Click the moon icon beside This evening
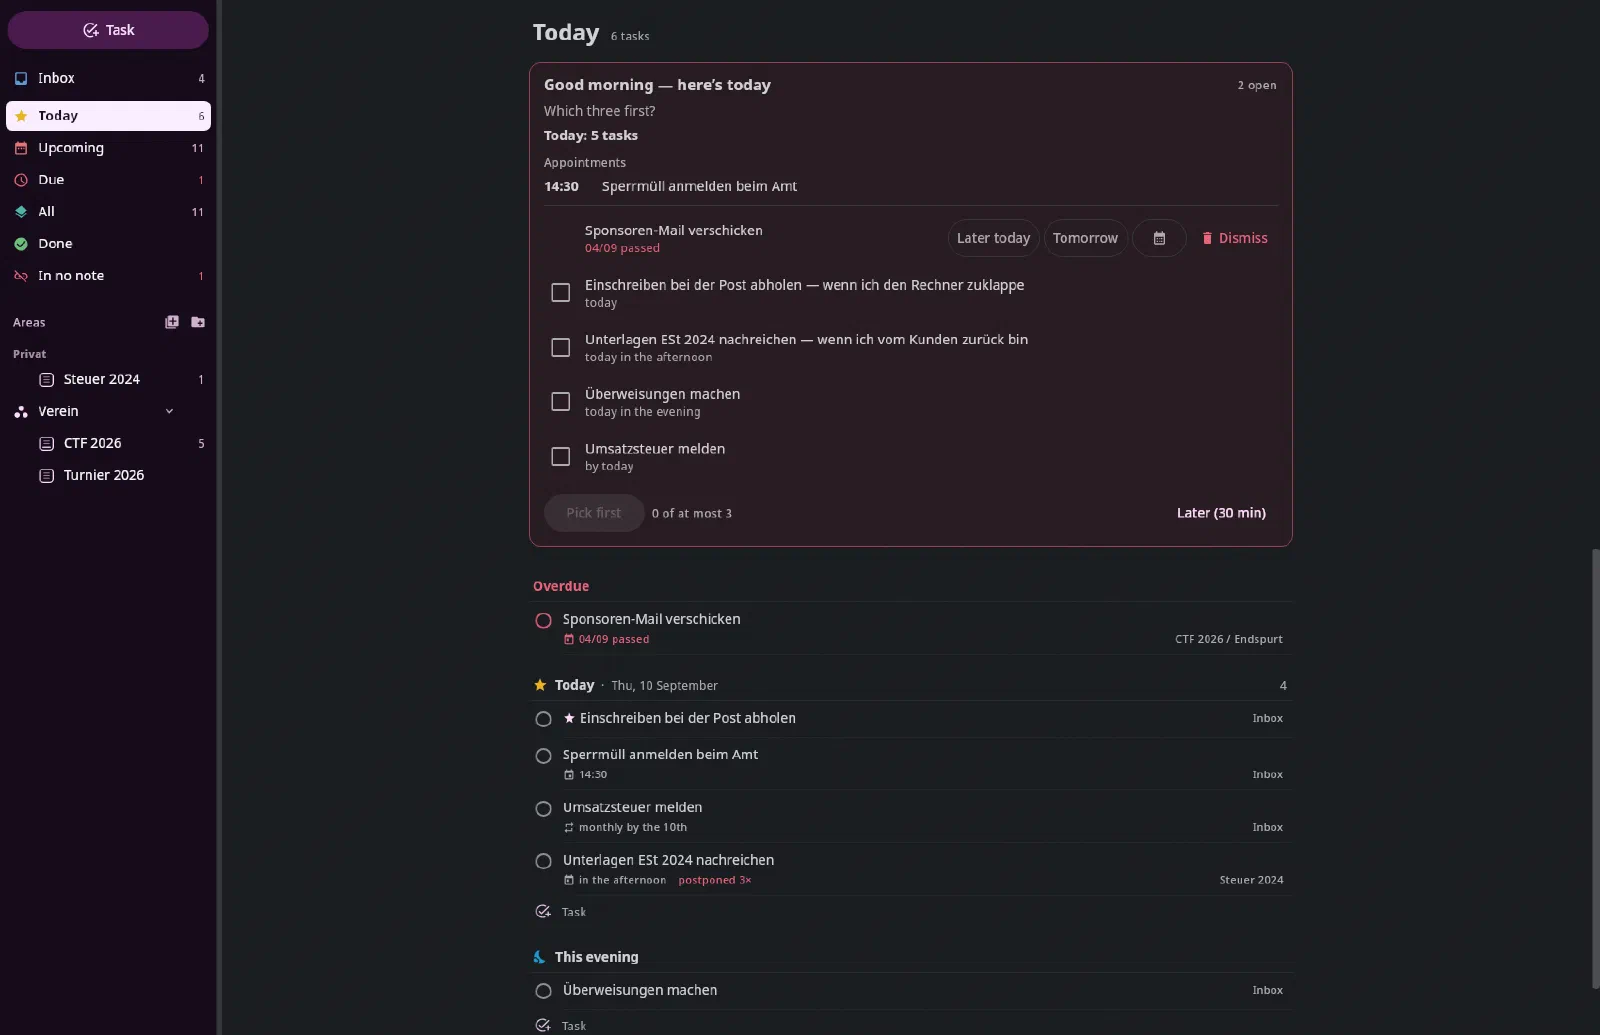The width and height of the screenshot is (1600, 1035). (x=540, y=957)
